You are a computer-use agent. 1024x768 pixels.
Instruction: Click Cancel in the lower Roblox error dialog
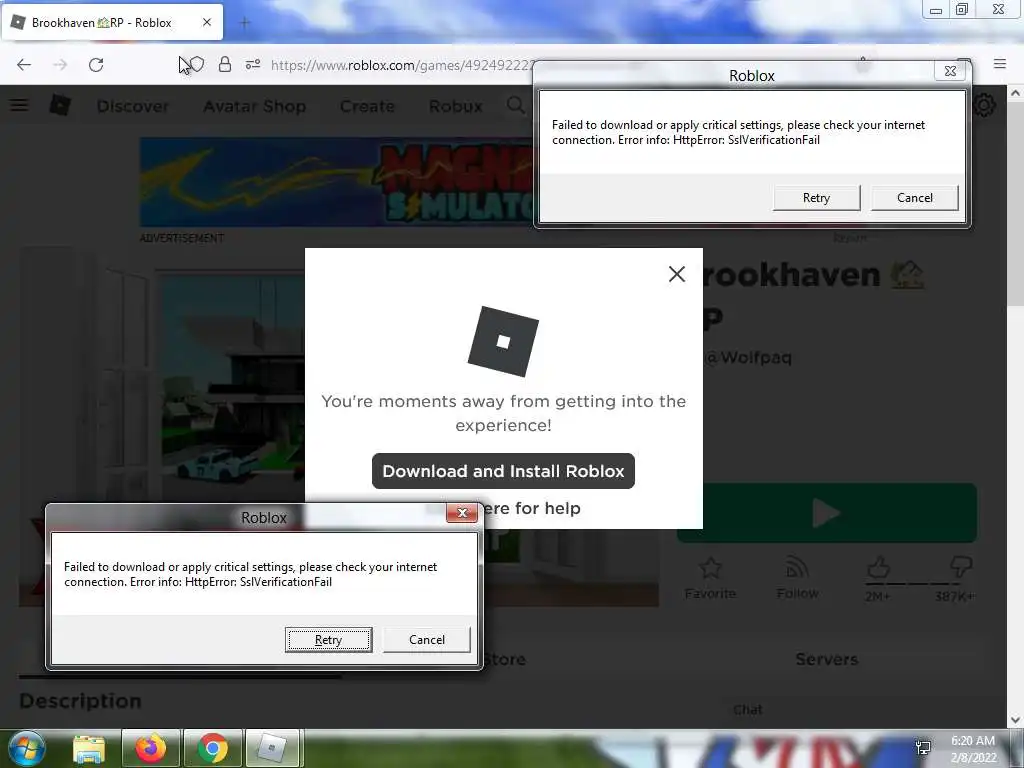[x=426, y=639]
